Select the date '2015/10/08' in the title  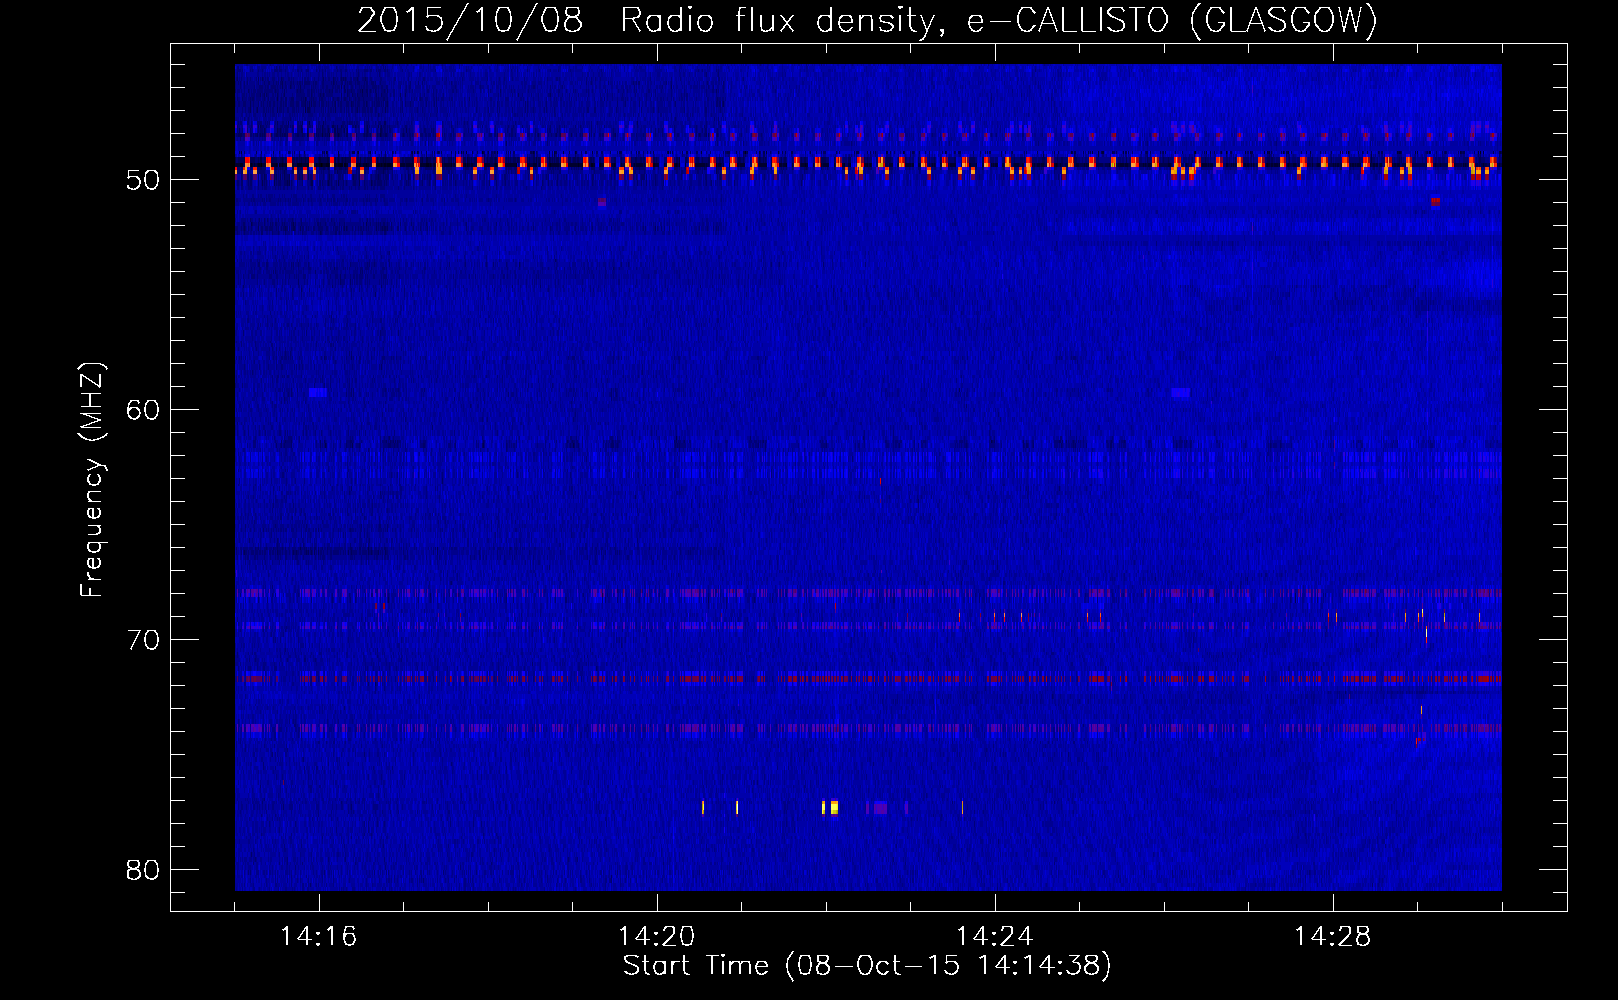pyautogui.click(x=470, y=21)
